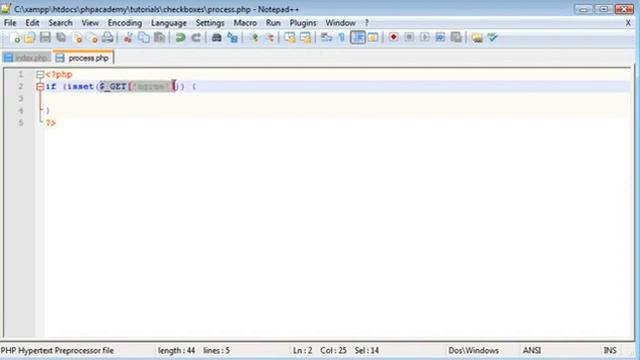Viewport: 640px width, 360px height.
Task: Click the spell-check checkmark toolbar icon
Action: [493, 38]
